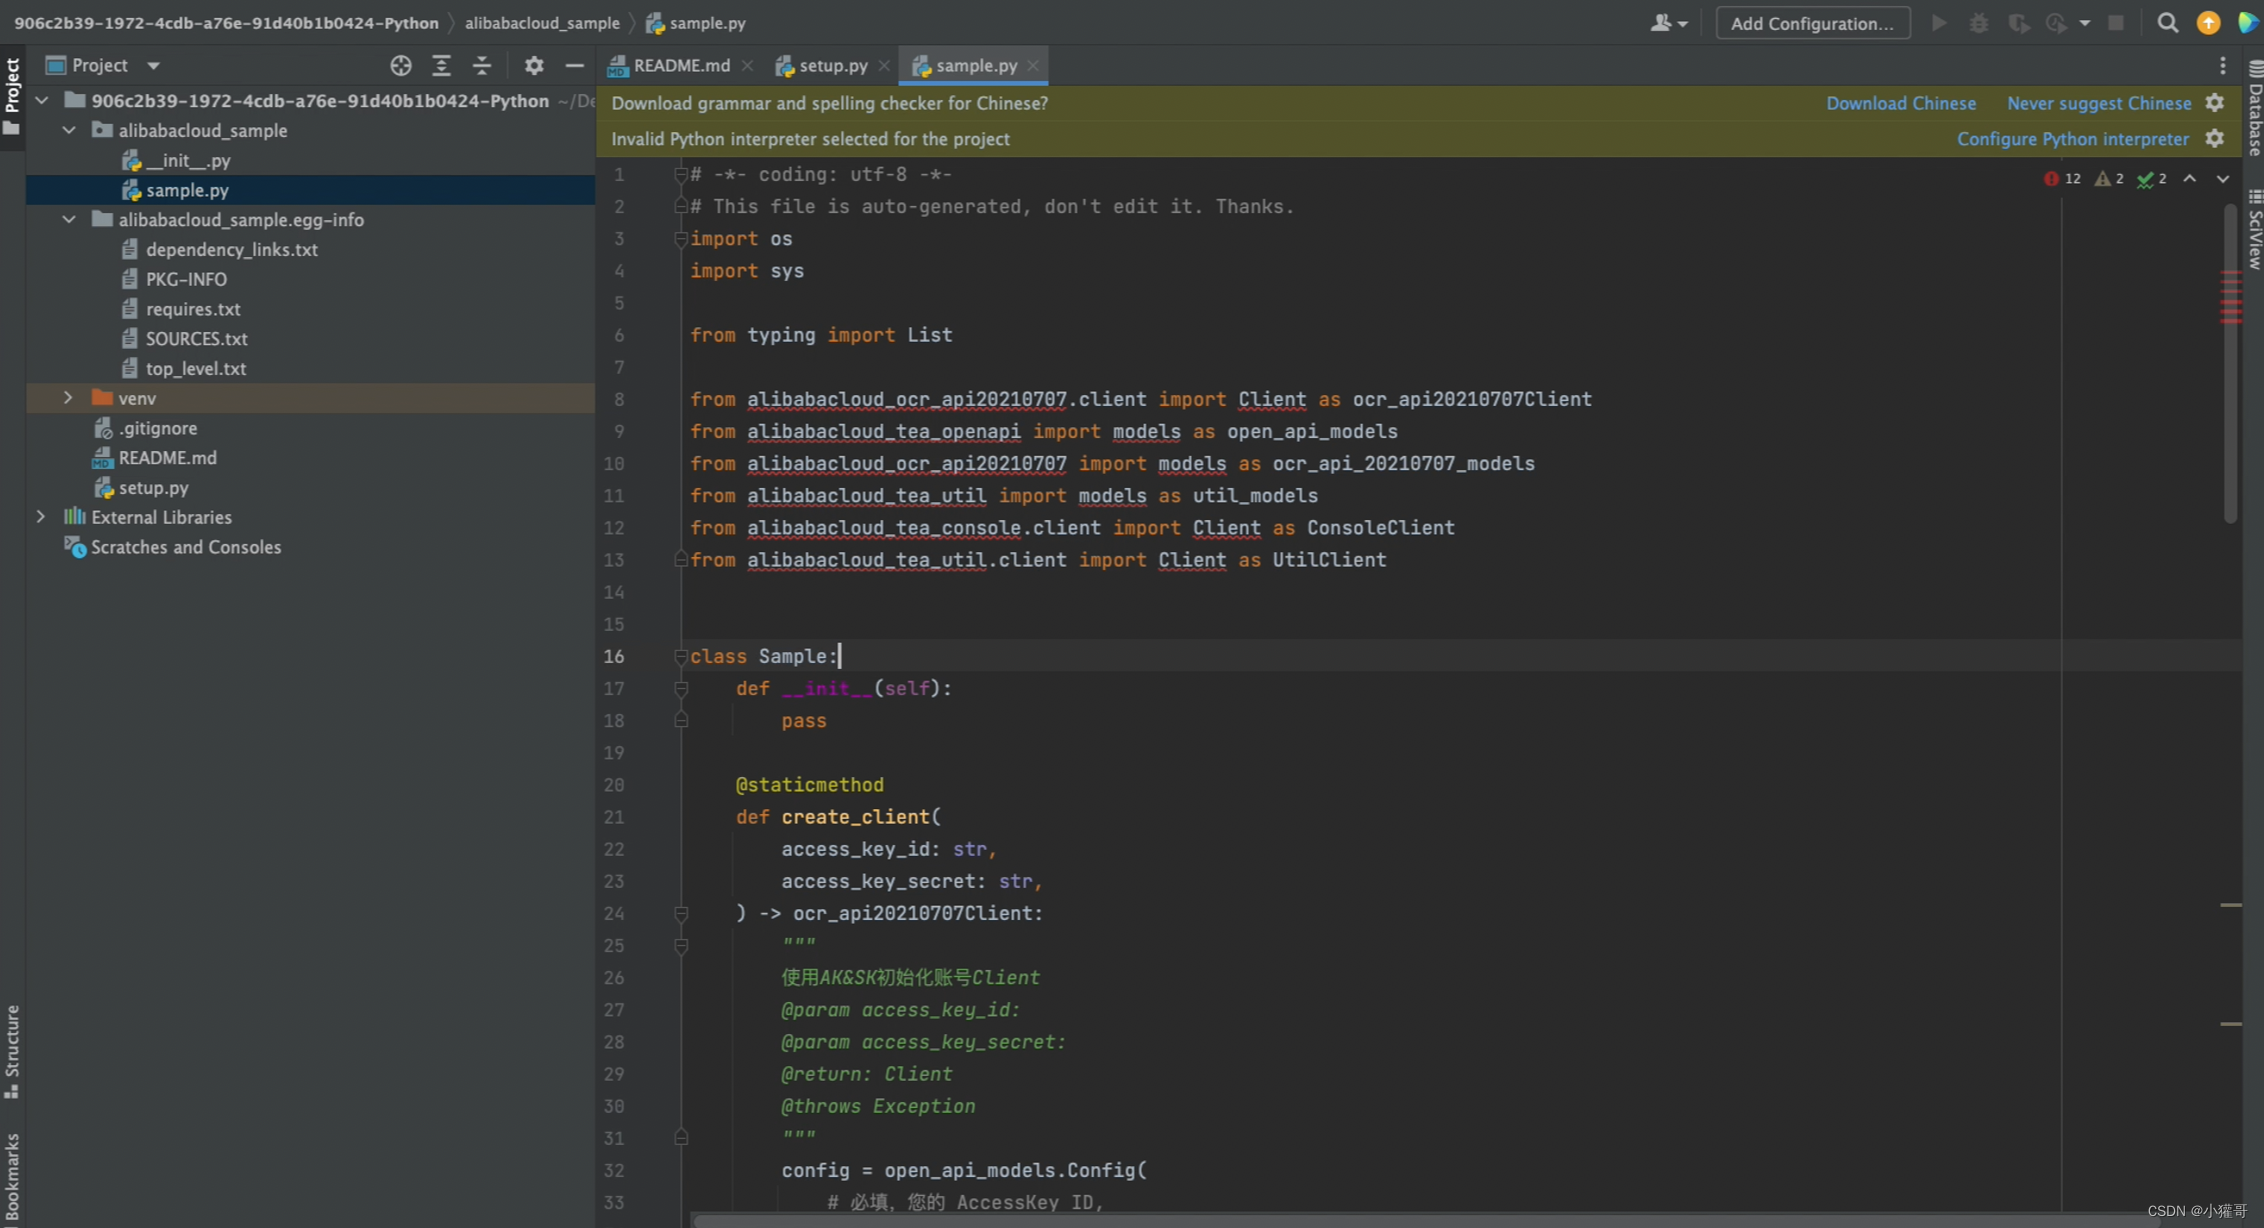Click the Expand All icon in Project panel

441,65
